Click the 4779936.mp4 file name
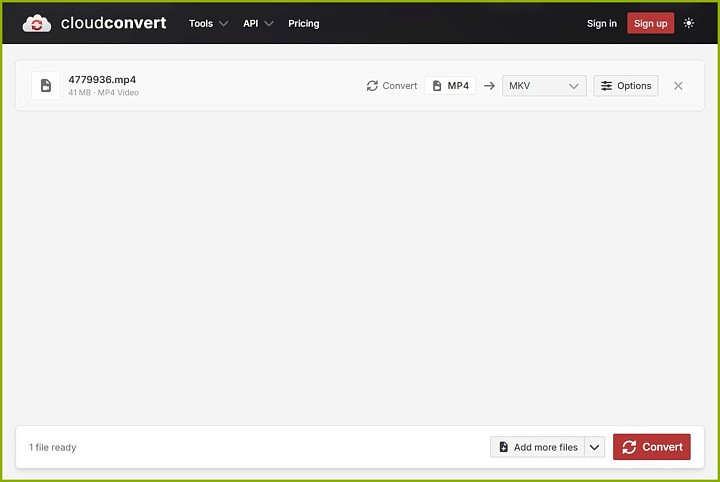This screenshot has height=482, width=720. click(102, 80)
